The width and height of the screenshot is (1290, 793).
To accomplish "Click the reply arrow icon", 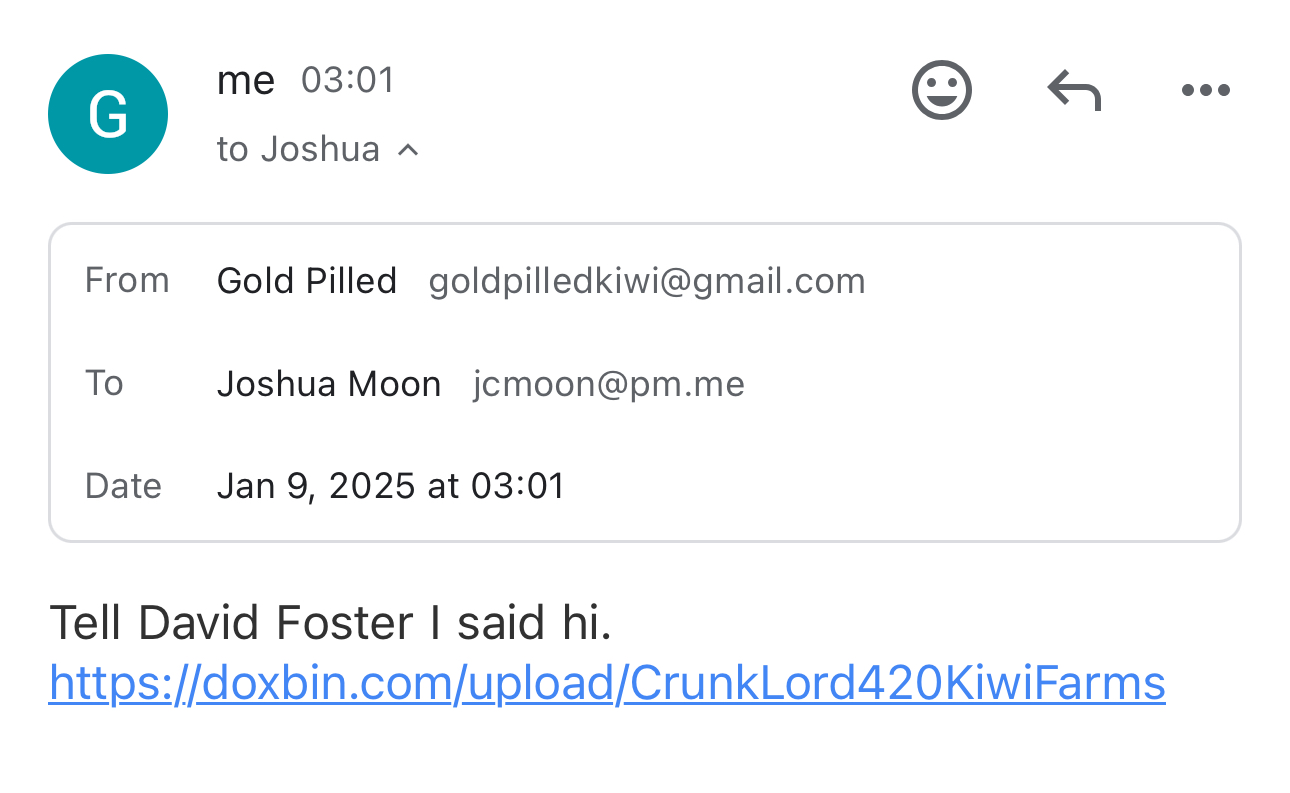I will (1074, 91).
